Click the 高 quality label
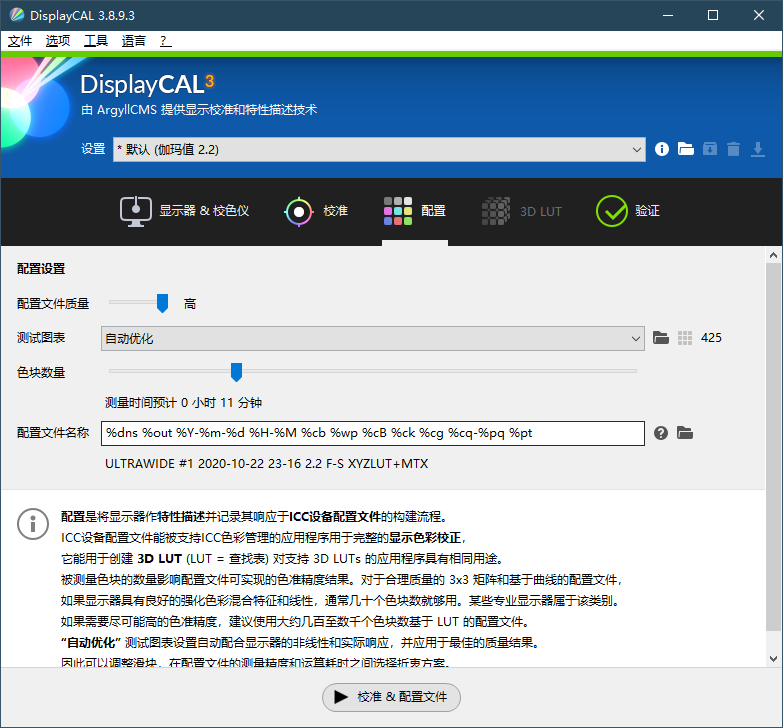783x728 pixels. [190, 304]
